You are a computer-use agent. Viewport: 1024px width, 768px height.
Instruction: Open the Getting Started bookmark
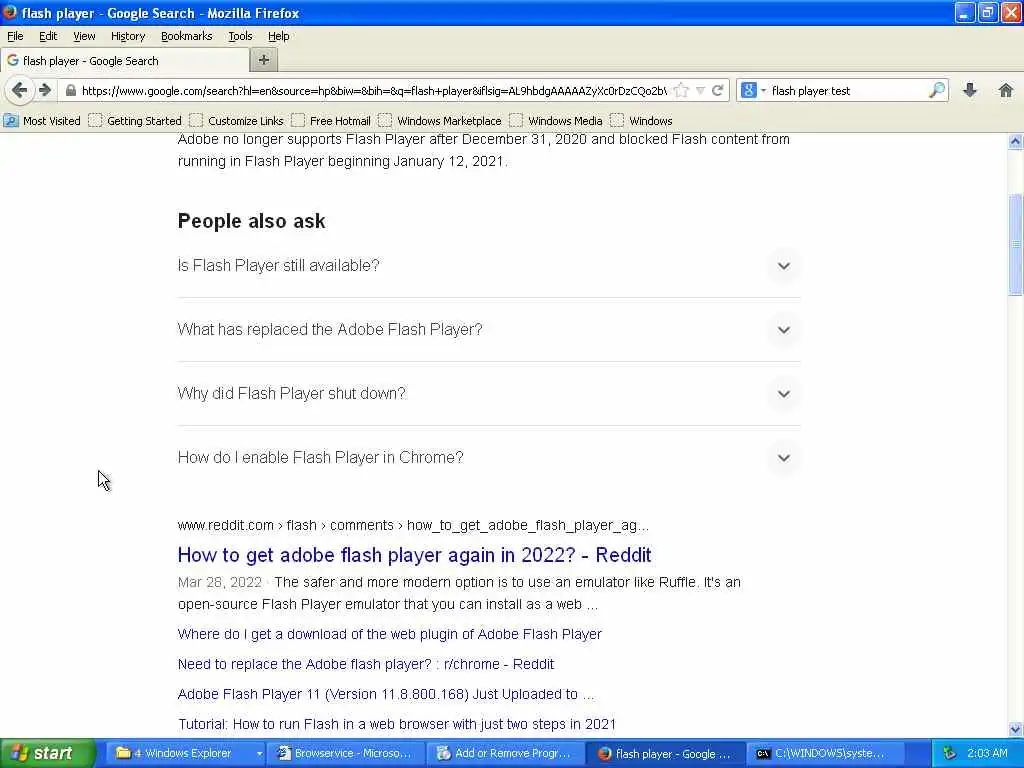(135, 121)
